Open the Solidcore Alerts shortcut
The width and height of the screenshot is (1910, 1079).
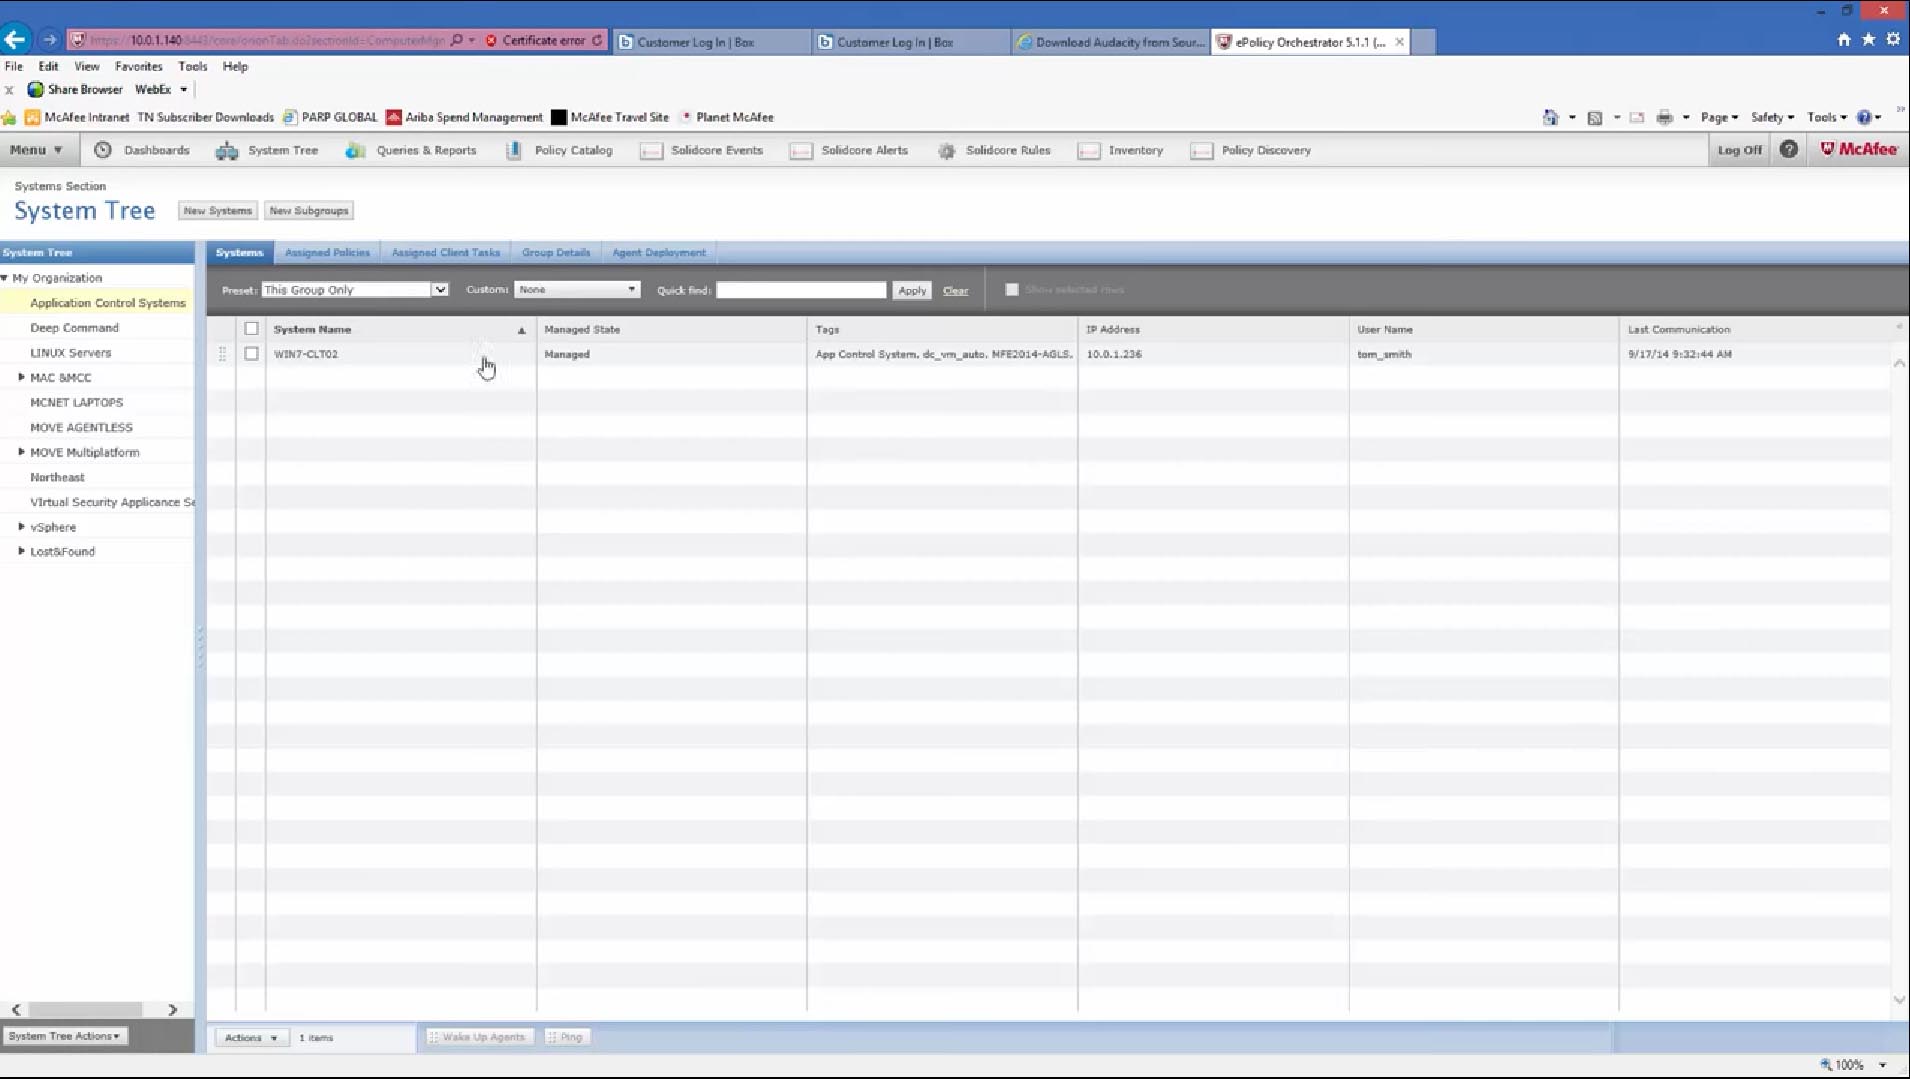click(x=850, y=150)
